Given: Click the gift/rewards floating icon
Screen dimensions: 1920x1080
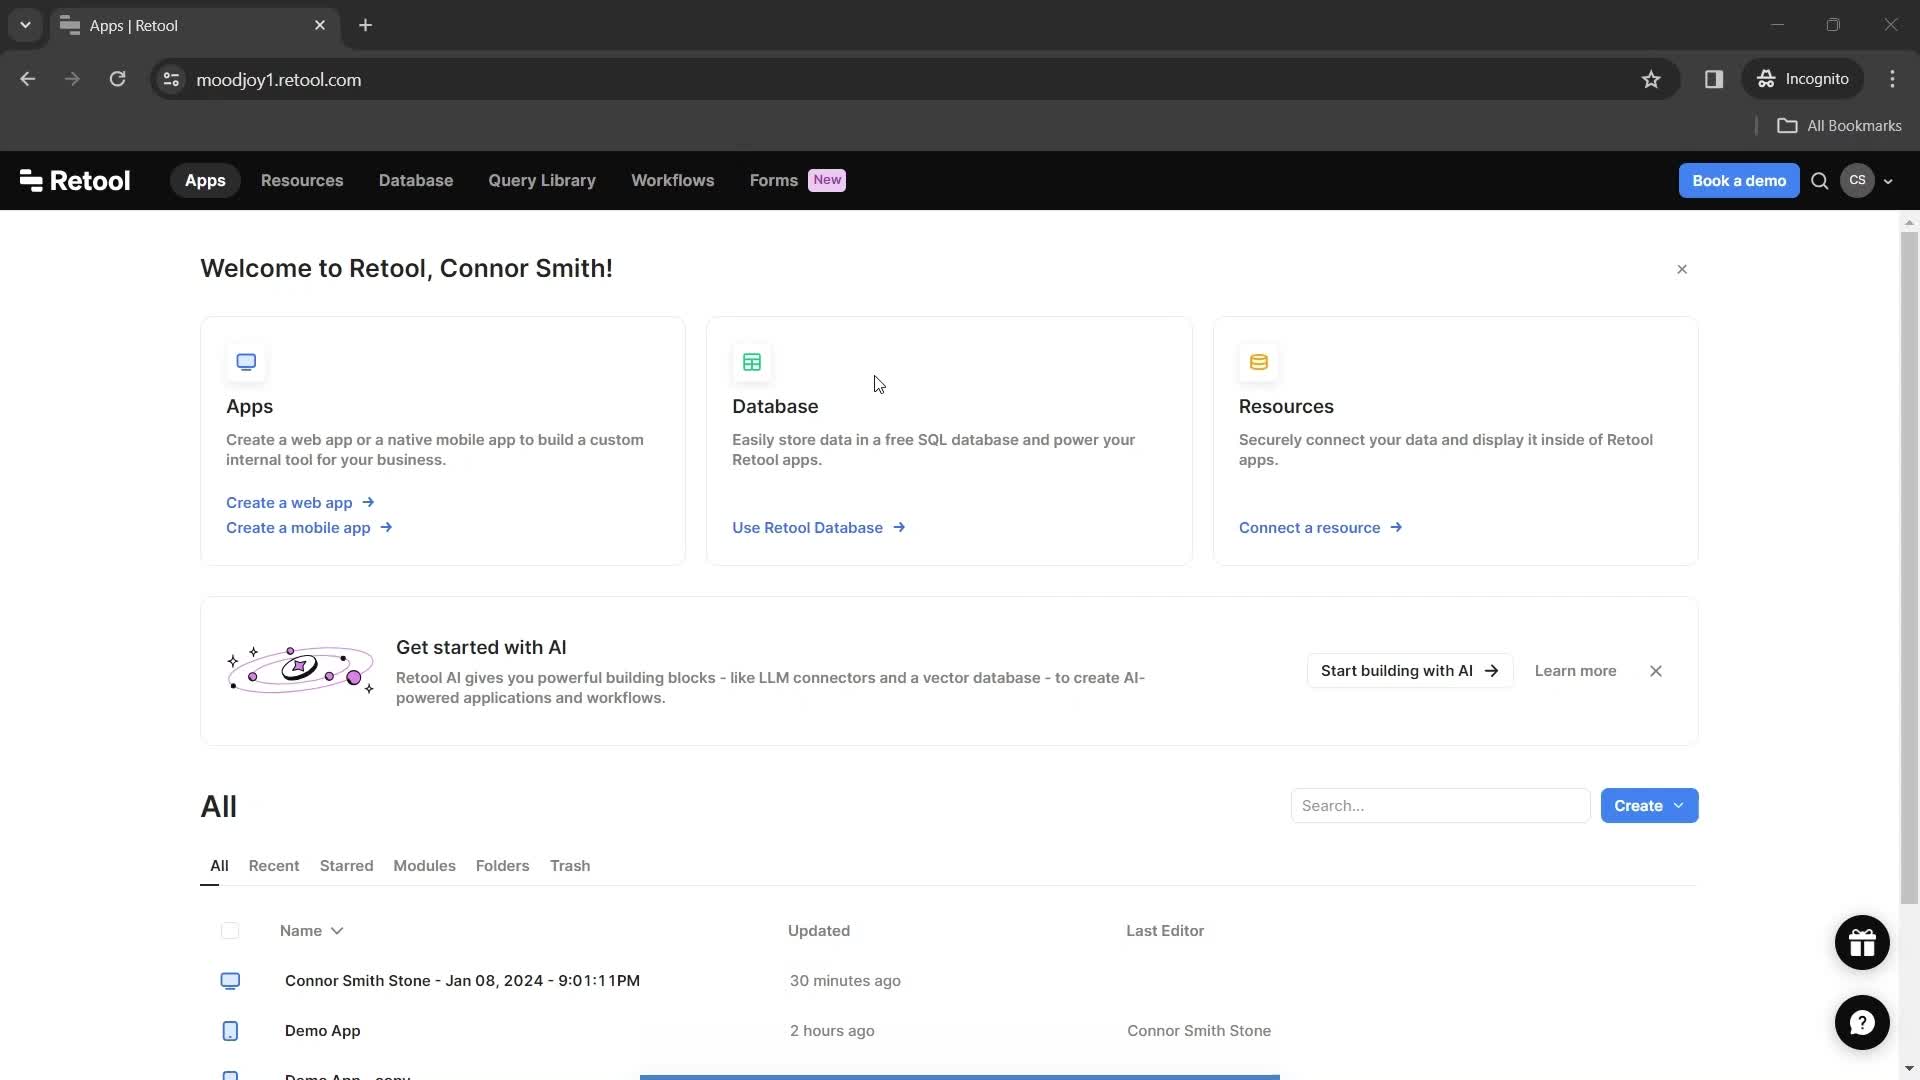Looking at the screenshot, I should point(1862,943).
